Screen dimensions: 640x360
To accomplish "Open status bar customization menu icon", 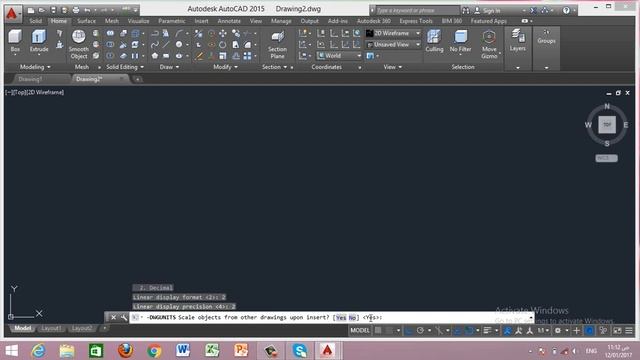I will 629,331.
